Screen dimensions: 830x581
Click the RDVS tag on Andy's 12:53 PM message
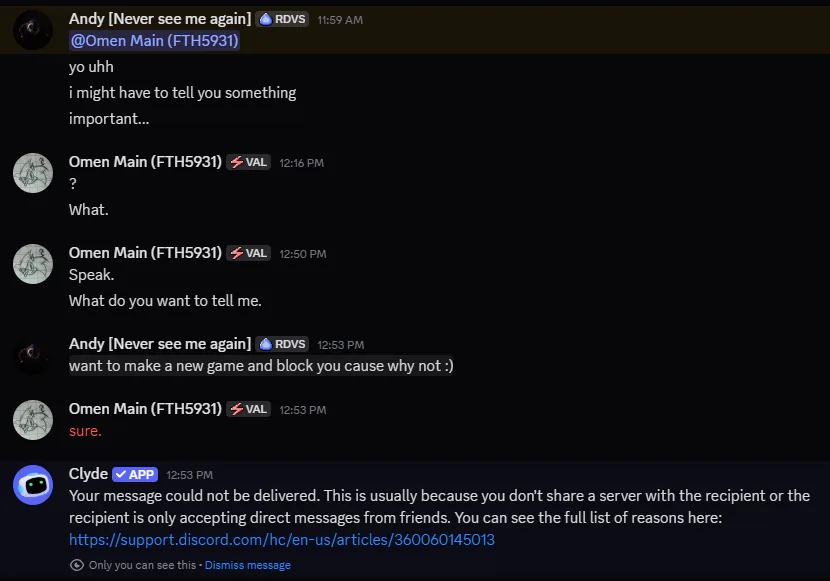pos(283,344)
